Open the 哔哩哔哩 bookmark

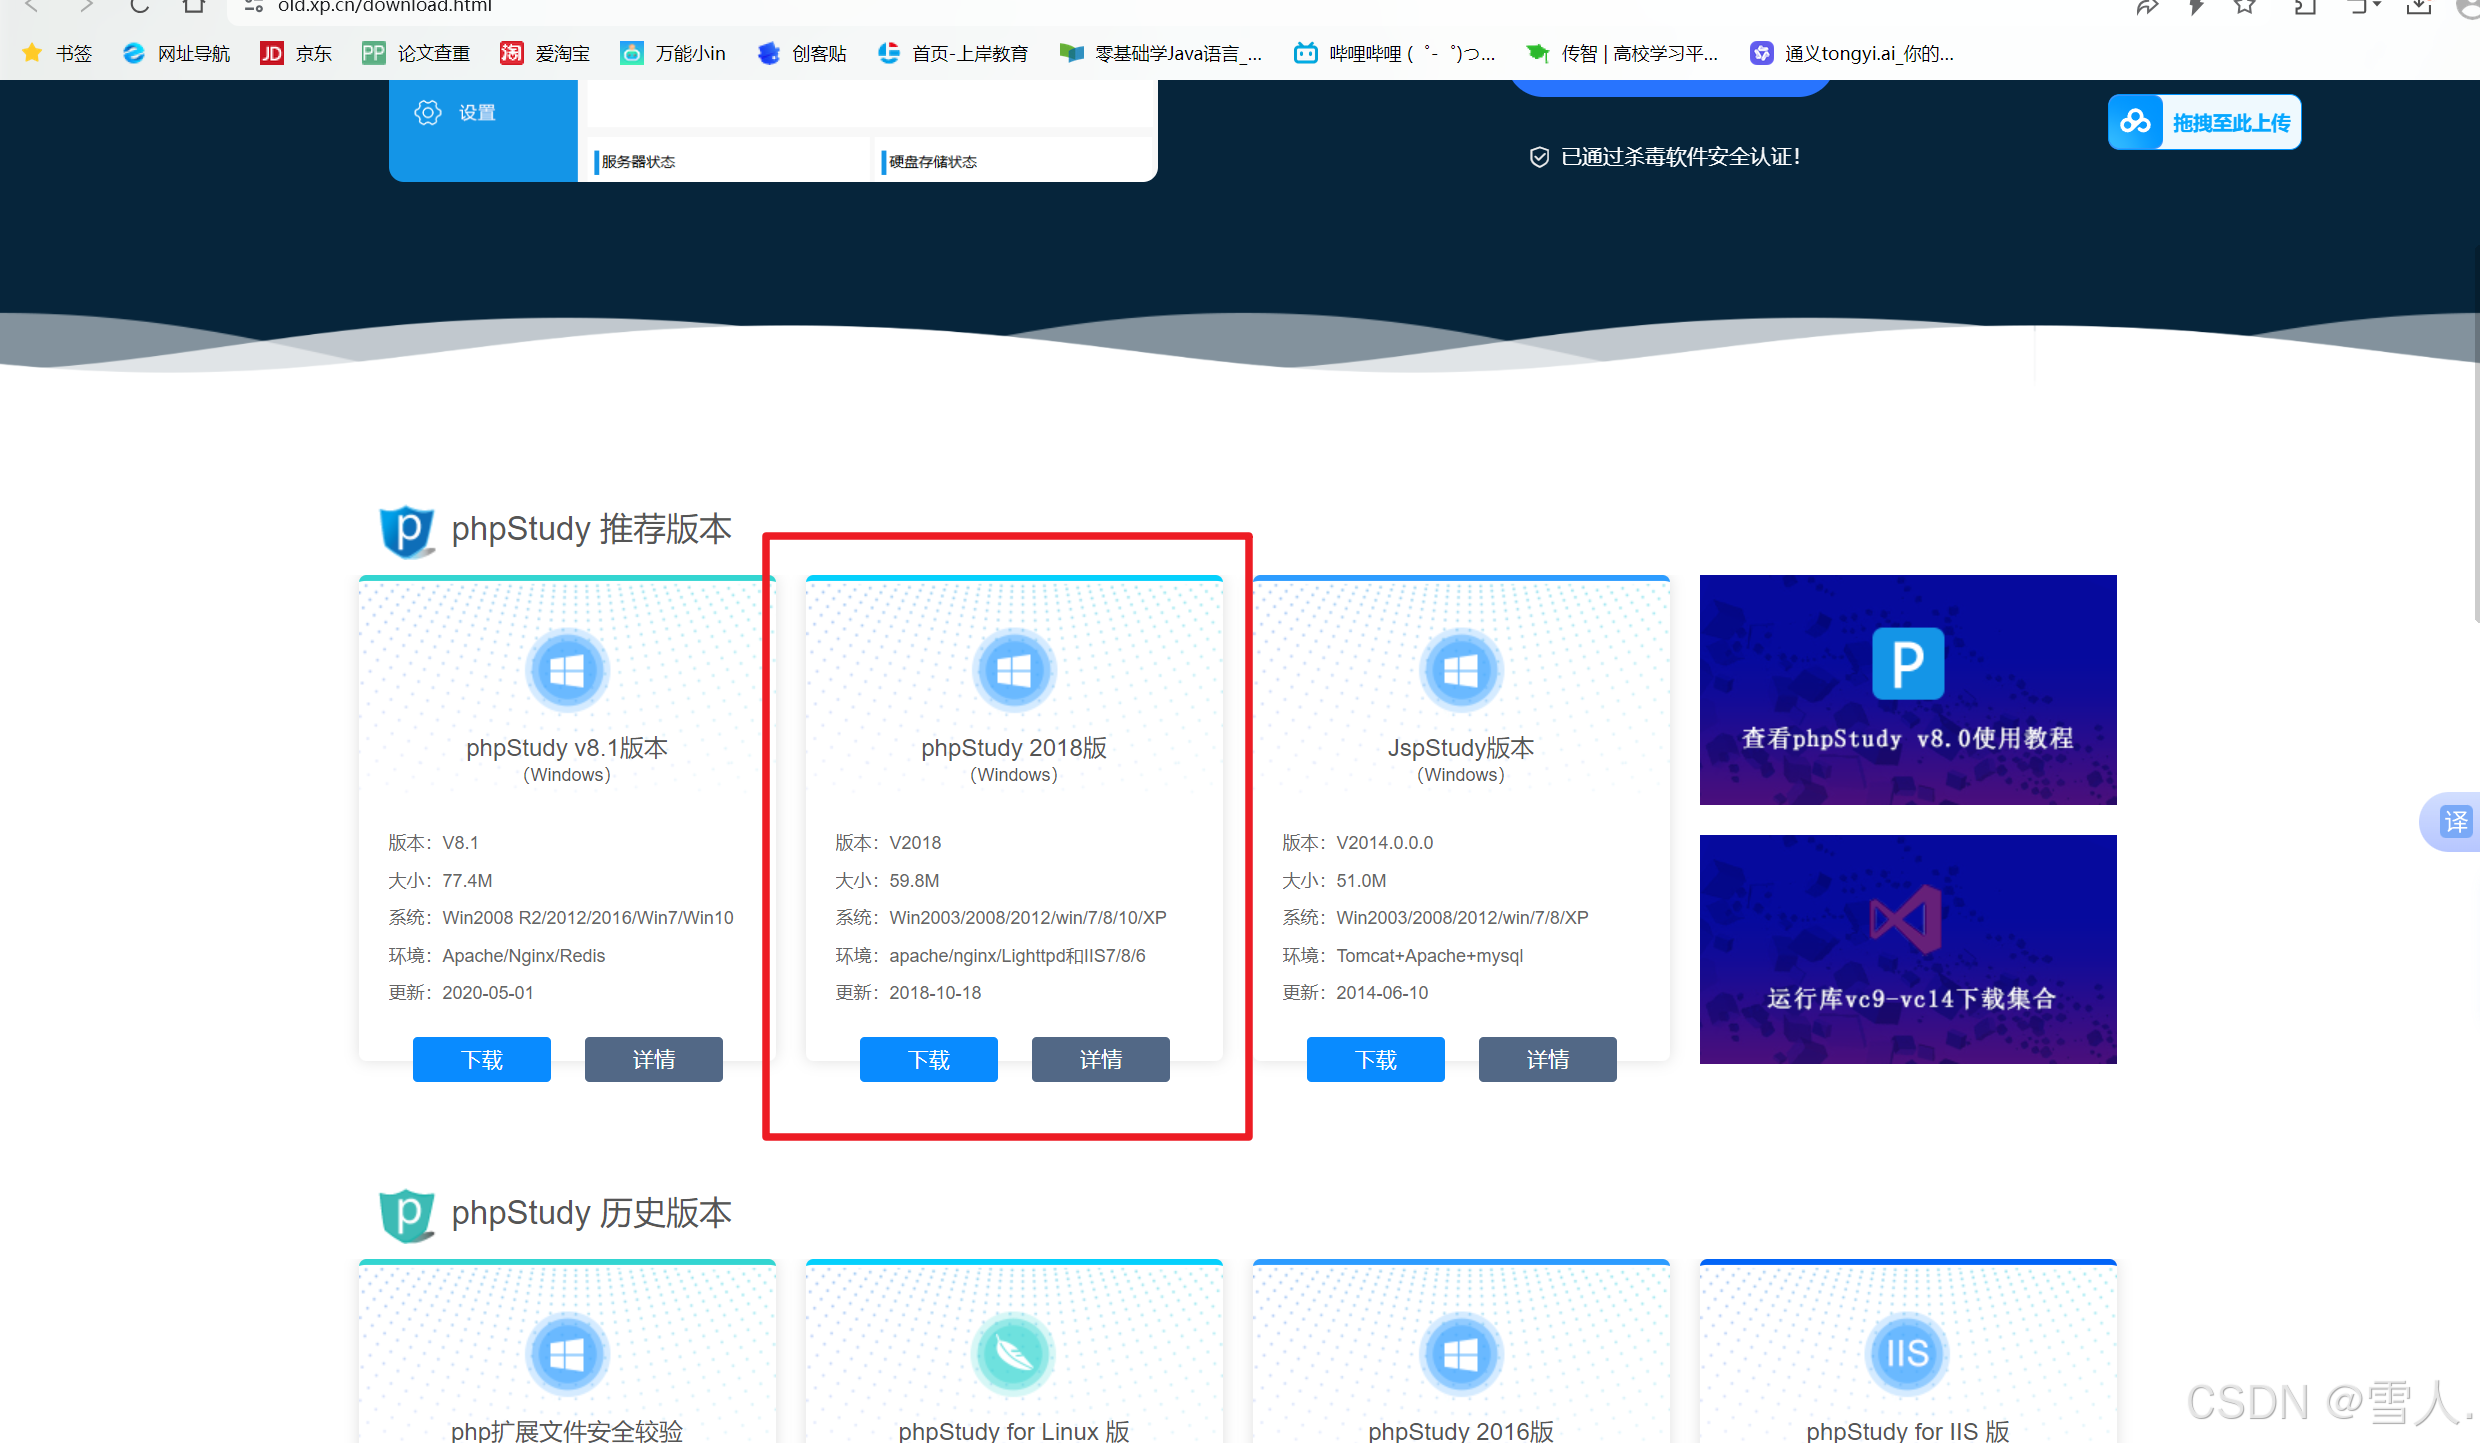(1394, 53)
